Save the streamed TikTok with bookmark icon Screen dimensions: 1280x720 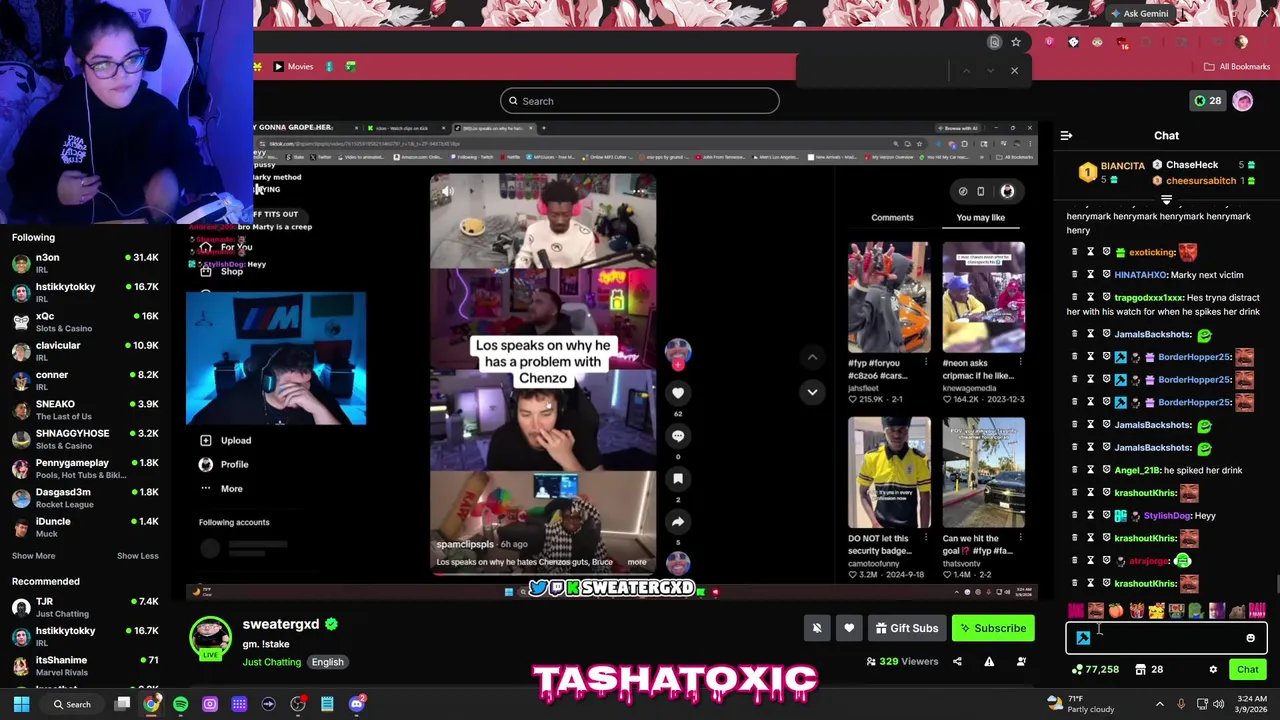pyautogui.click(x=678, y=479)
